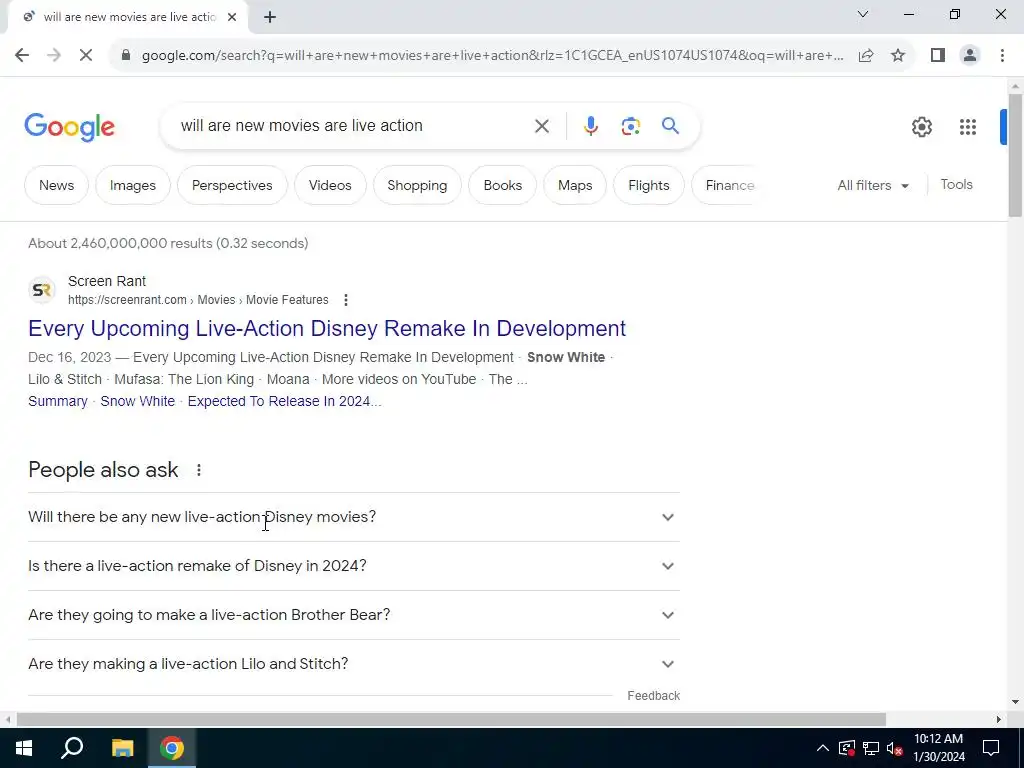The image size is (1024, 768).
Task: Open Google quick settings gear
Action: (x=921, y=127)
